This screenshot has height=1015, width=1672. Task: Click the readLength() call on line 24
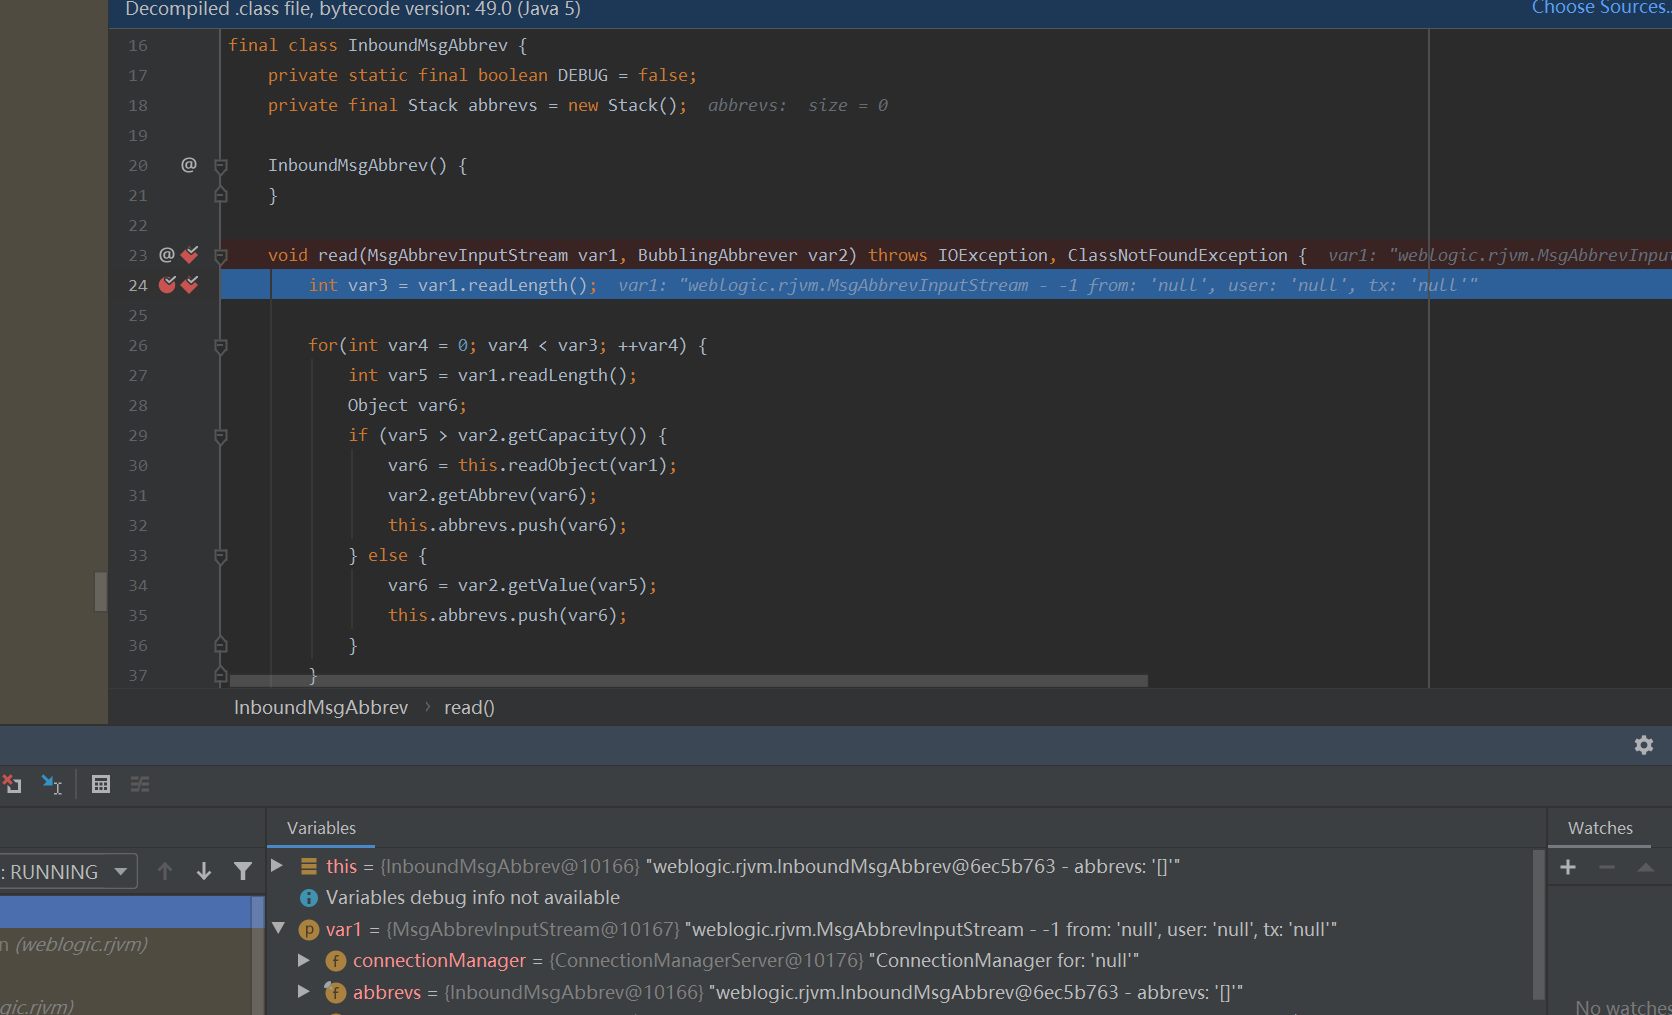527,285
